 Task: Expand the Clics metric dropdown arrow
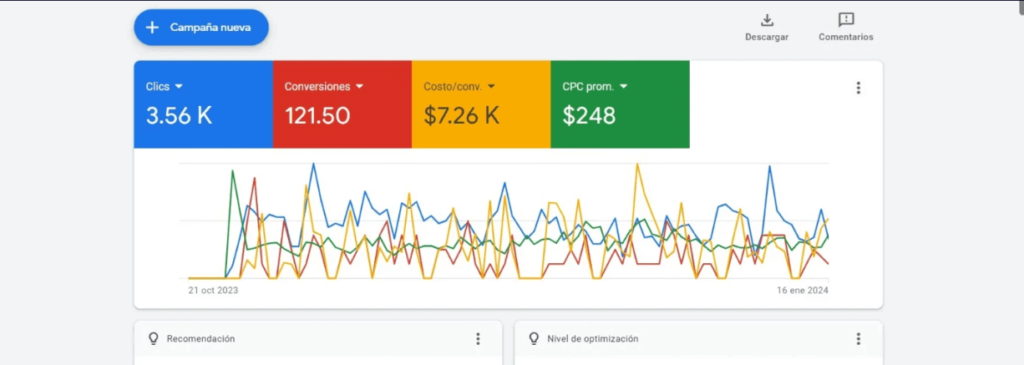pyautogui.click(x=179, y=87)
